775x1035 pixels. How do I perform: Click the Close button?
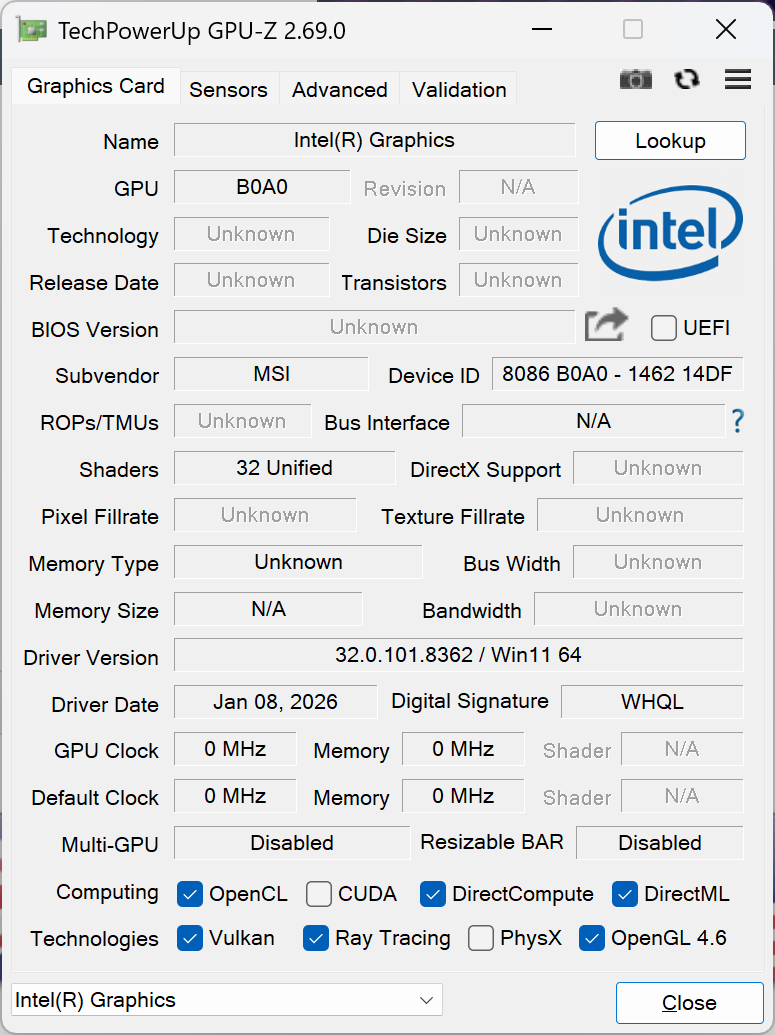(x=689, y=1003)
